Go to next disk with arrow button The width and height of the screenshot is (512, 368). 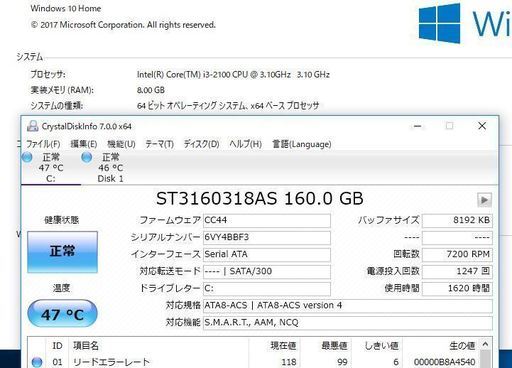pos(484,200)
